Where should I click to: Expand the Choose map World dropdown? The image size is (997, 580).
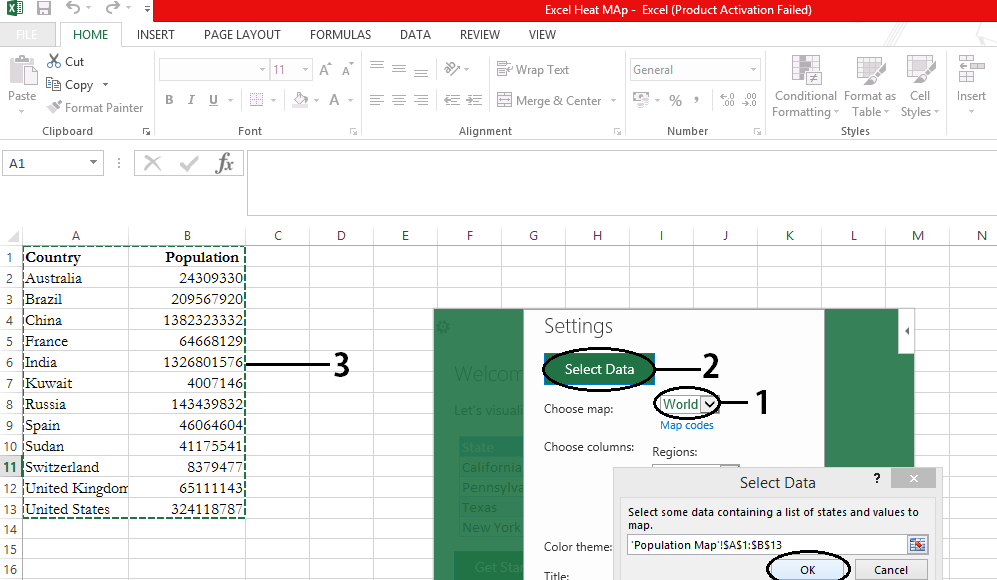point(709,404)
